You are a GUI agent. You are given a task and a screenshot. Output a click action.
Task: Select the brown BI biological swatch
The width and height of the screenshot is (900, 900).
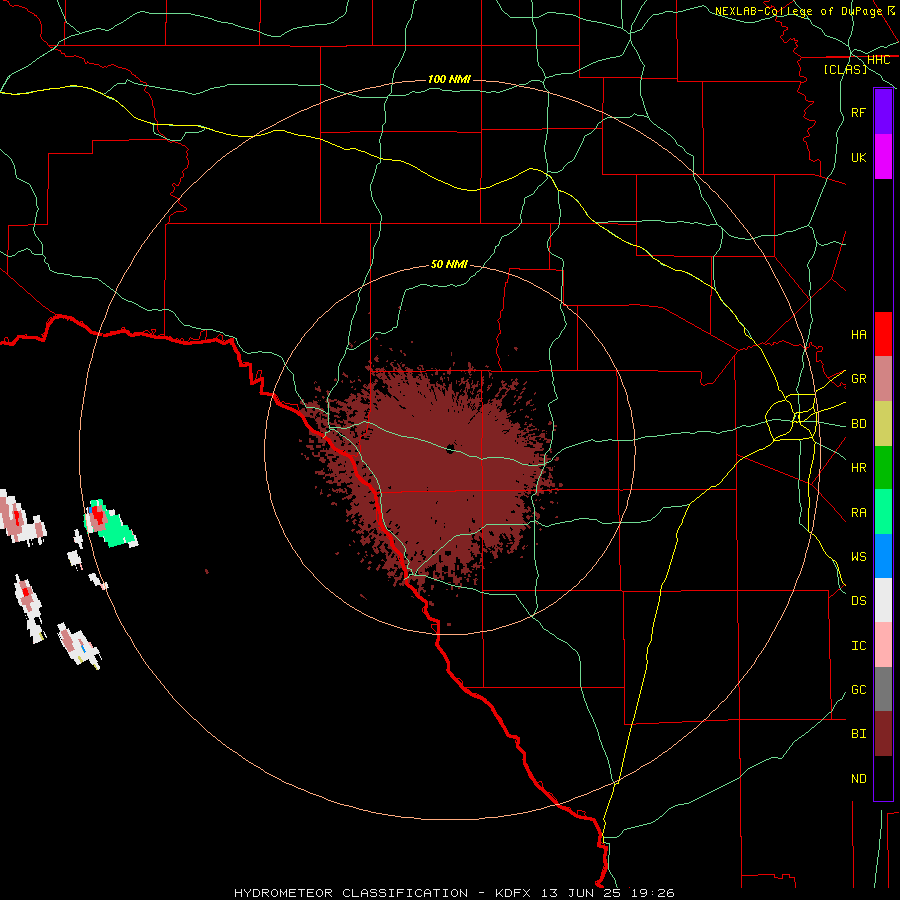[883, 734]
